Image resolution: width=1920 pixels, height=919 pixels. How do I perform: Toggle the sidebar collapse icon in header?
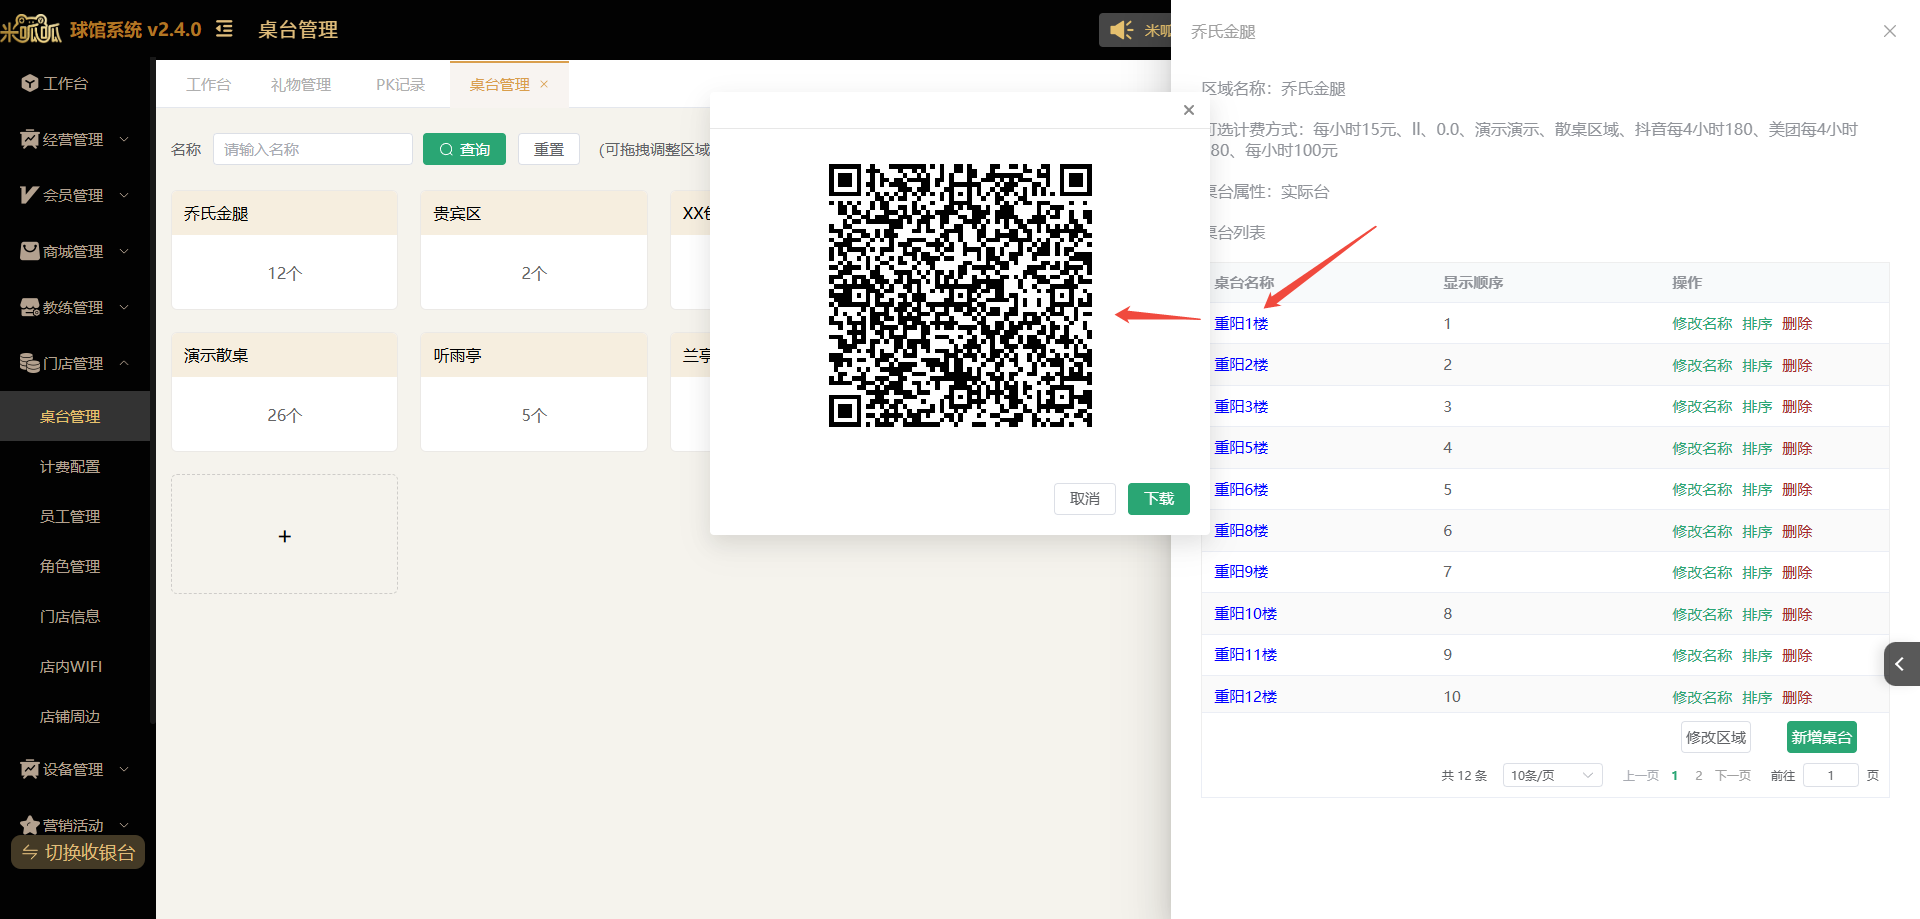pos(225,29)
